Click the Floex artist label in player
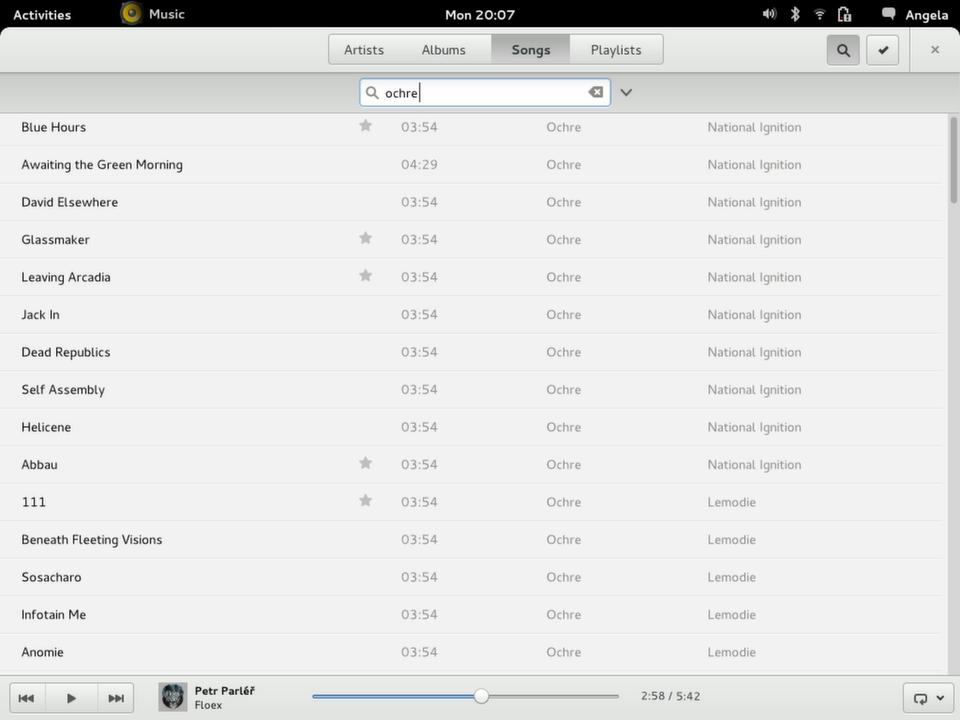This screenshot has width=960, height=720. (208, 705)
